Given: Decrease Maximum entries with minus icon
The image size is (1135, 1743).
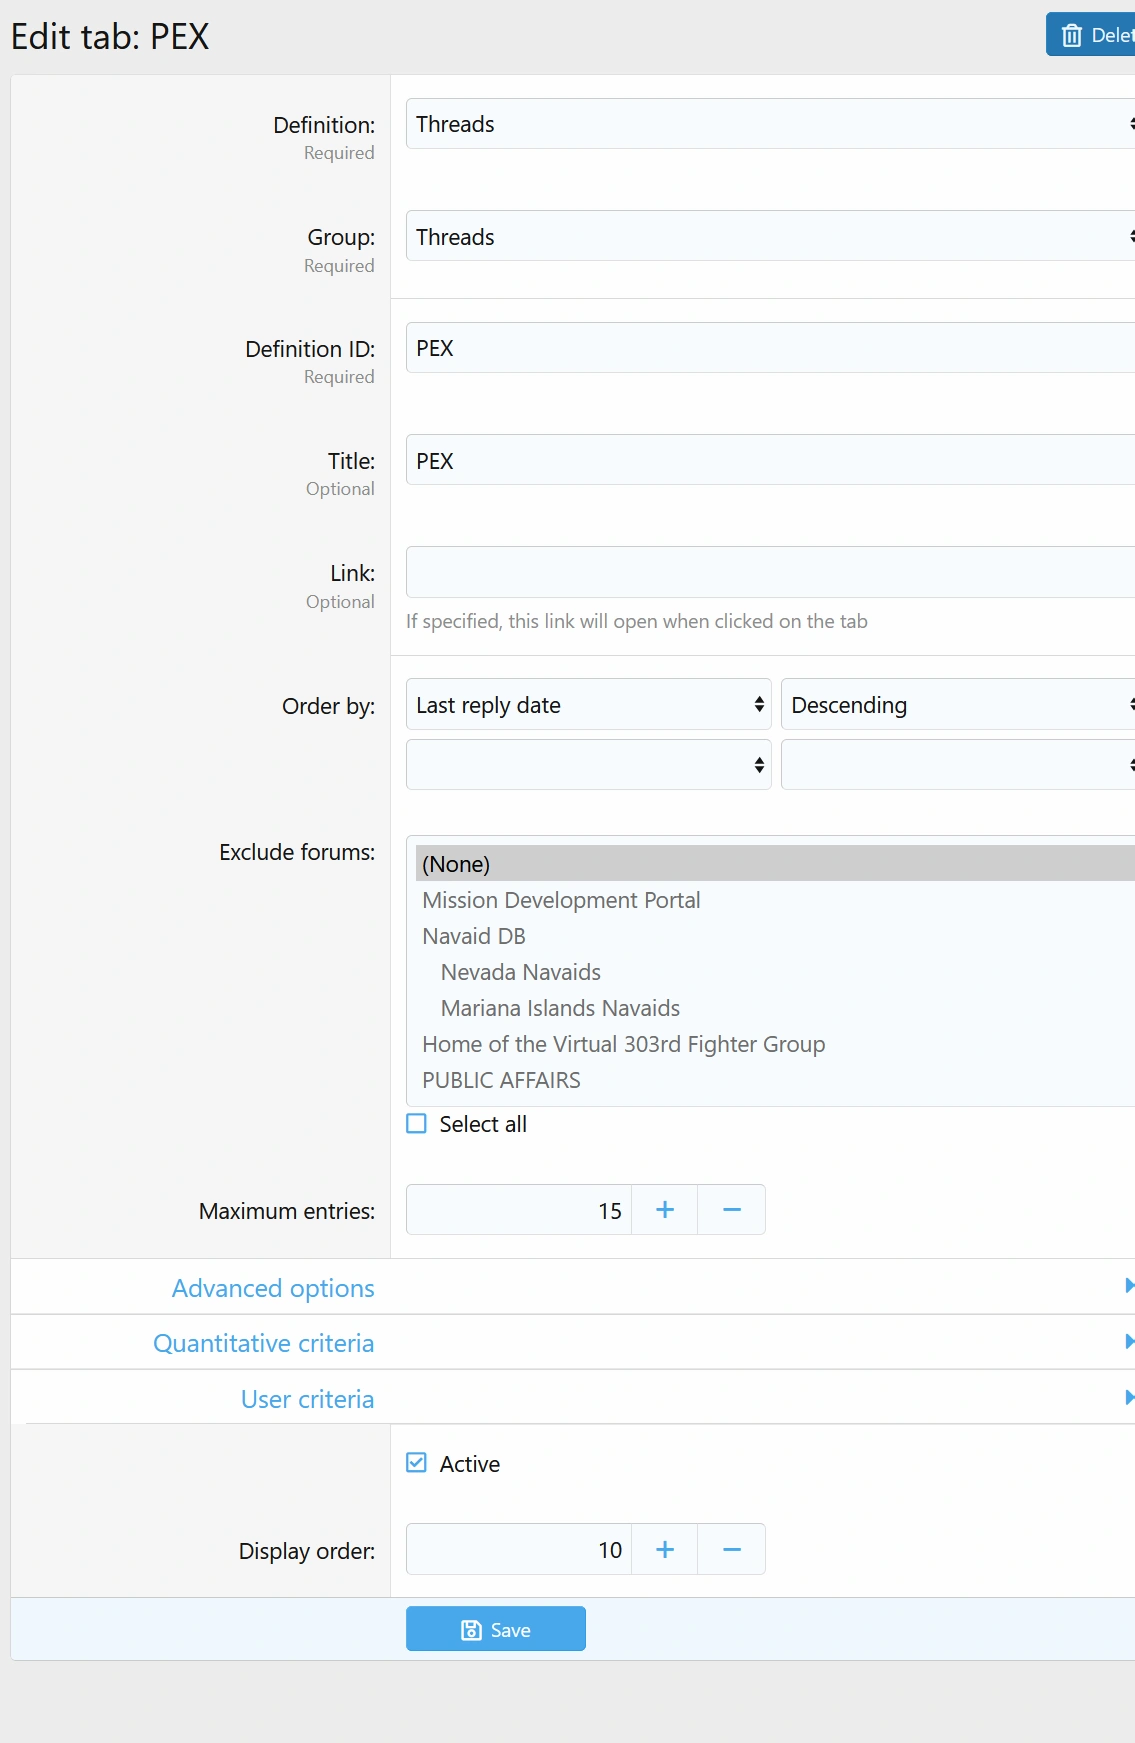Looking at the screenshot, I should pos(731,1210).
